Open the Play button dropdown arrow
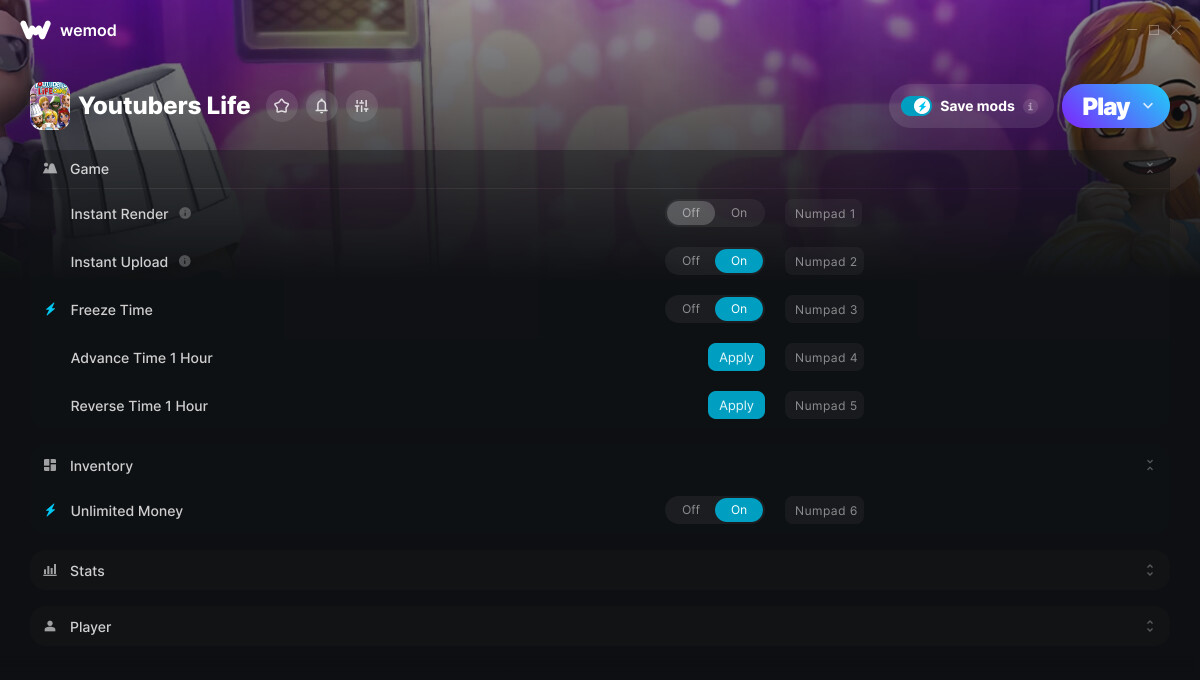1200x680 pixels. (x=1148, y=106)
